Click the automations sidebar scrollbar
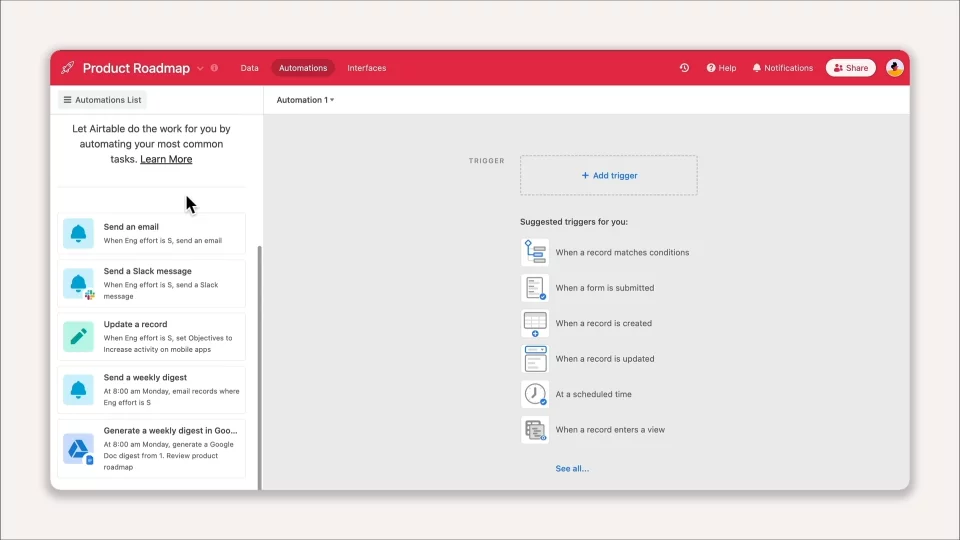 [260, 367]
